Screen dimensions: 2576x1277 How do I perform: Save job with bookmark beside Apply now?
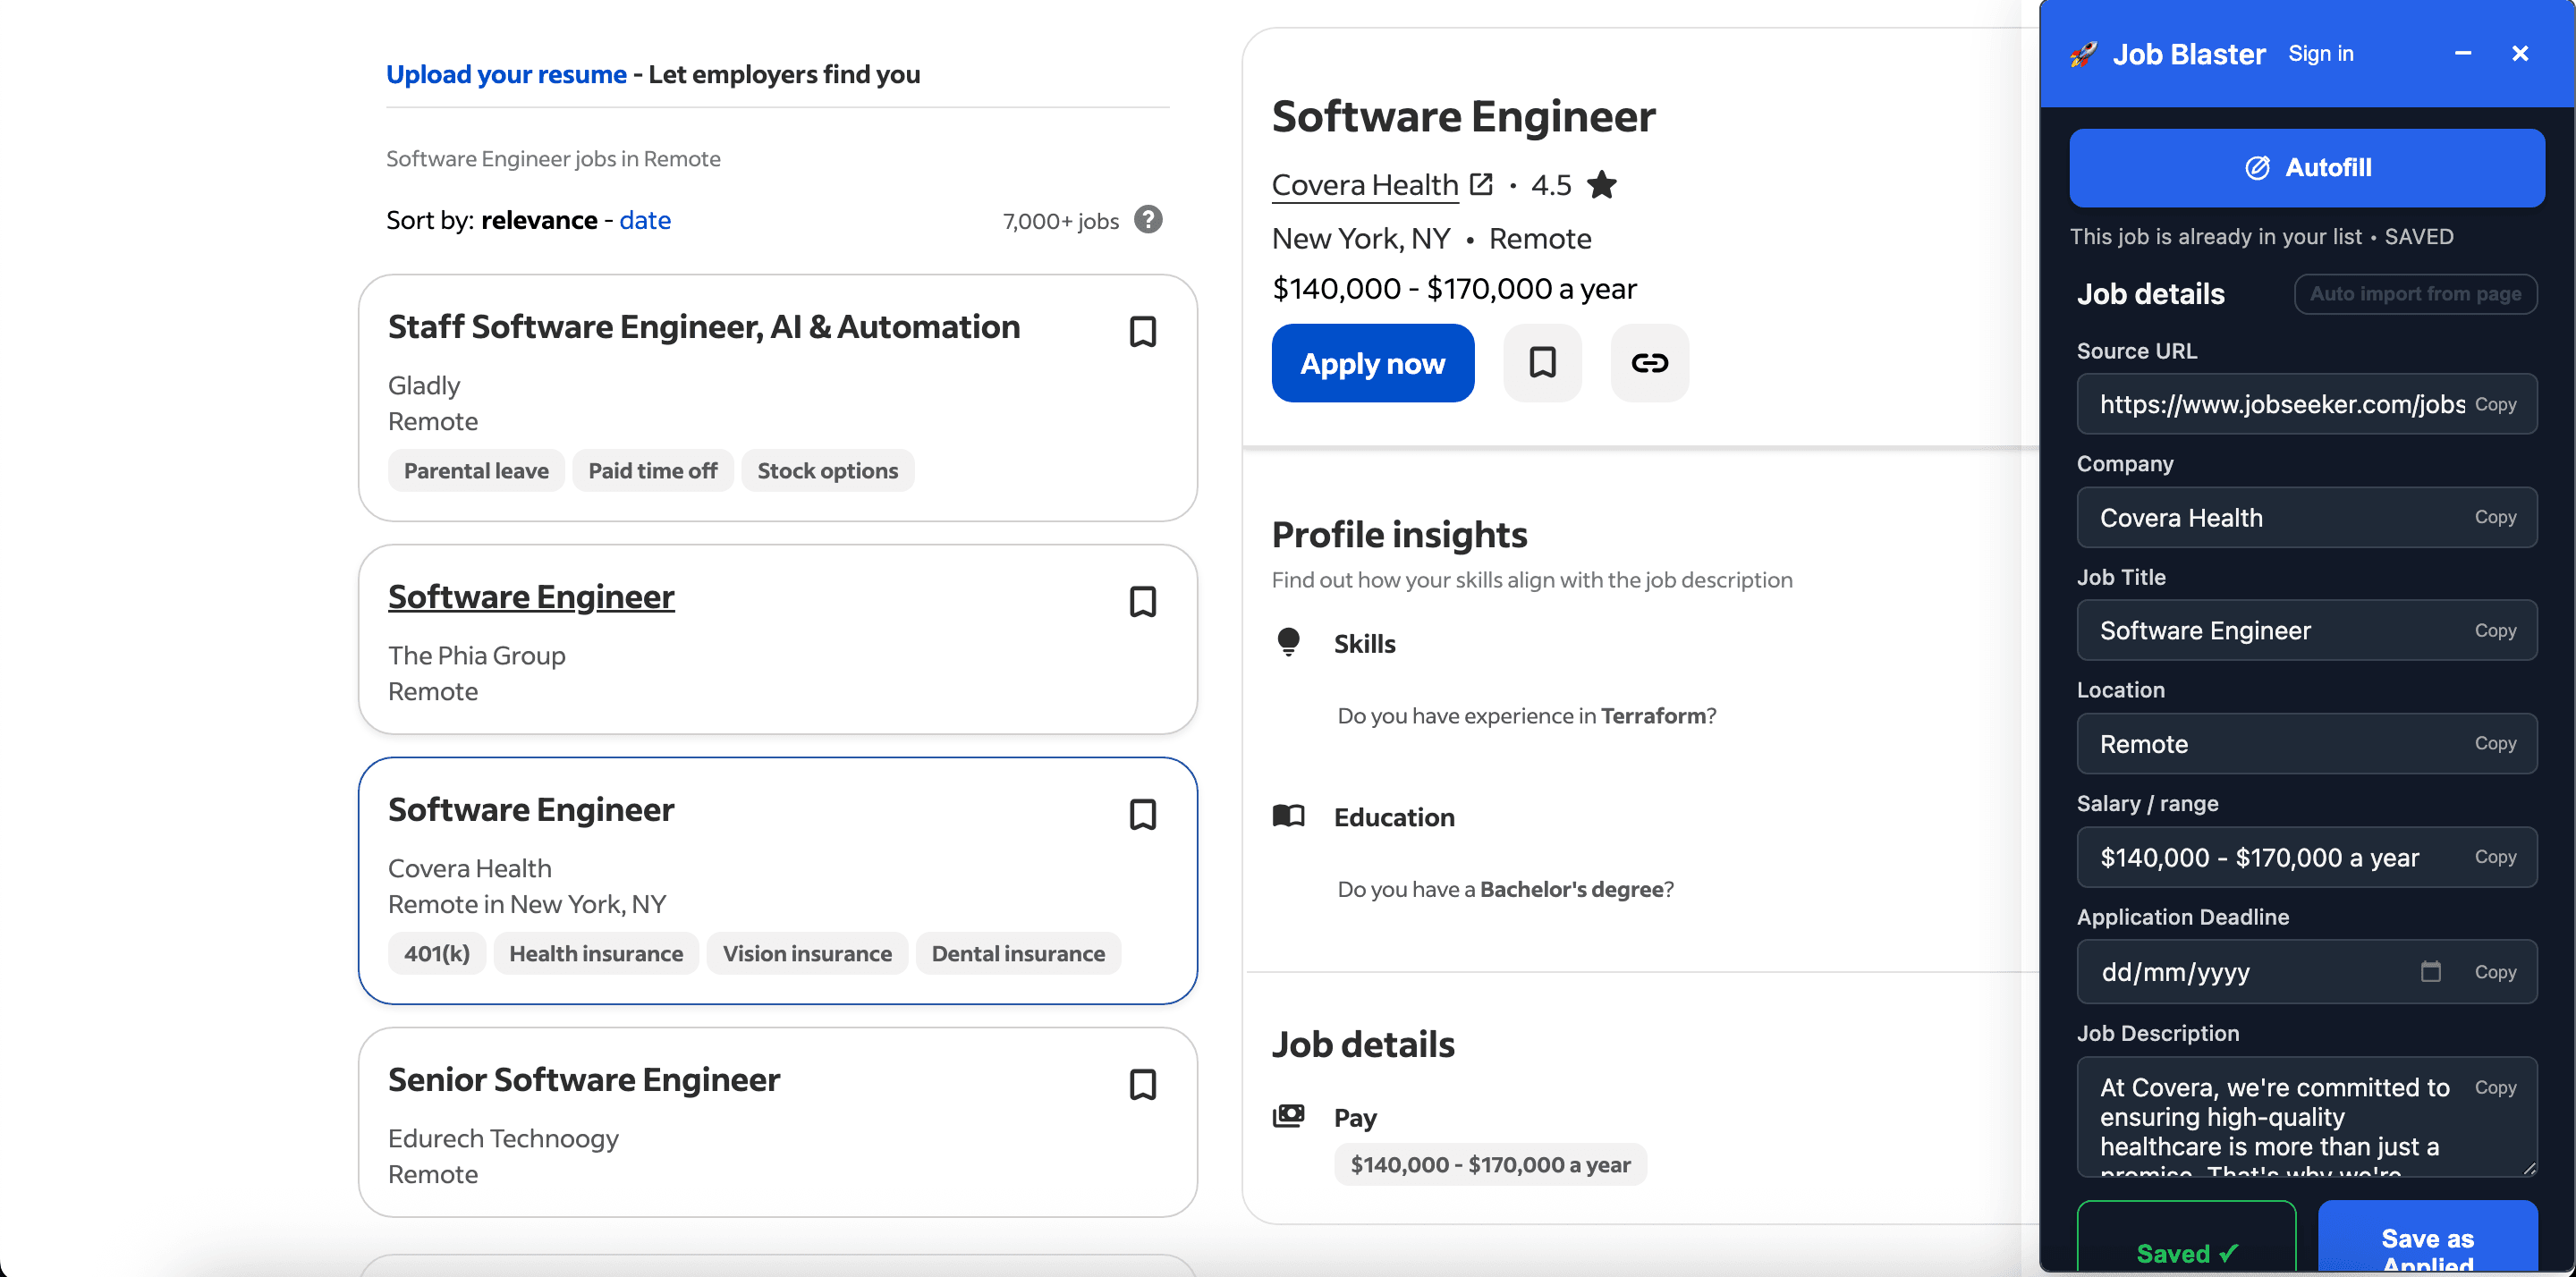pos(1542,363)
